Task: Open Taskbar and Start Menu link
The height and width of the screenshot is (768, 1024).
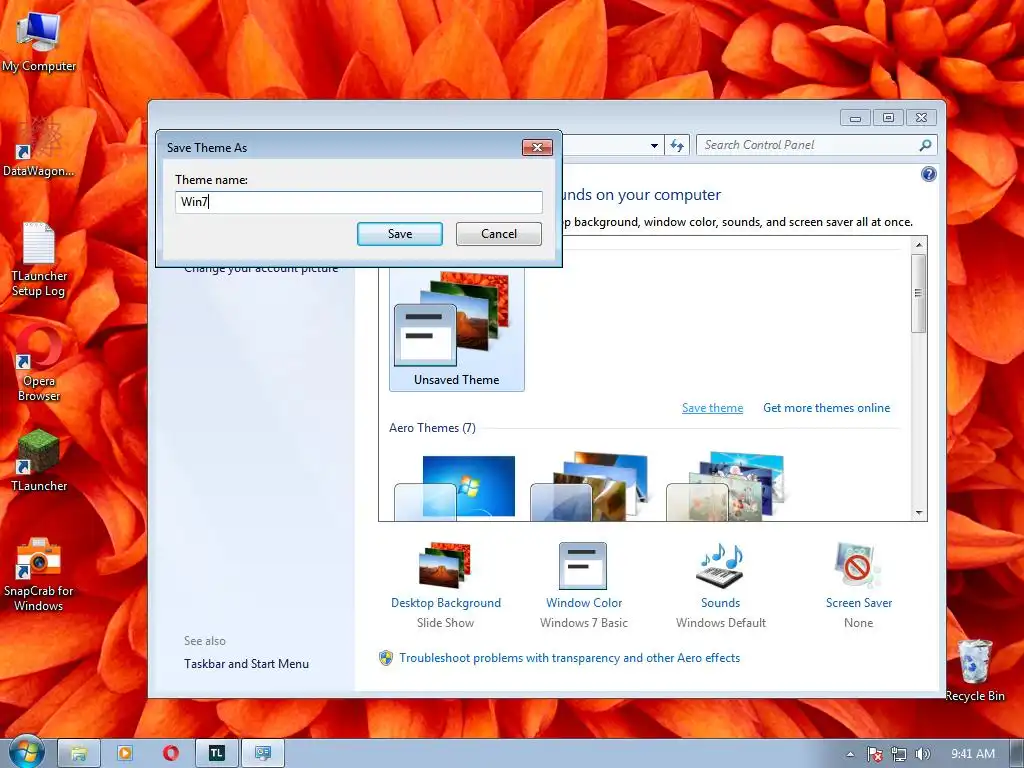Action: click(x=246, y=664)
